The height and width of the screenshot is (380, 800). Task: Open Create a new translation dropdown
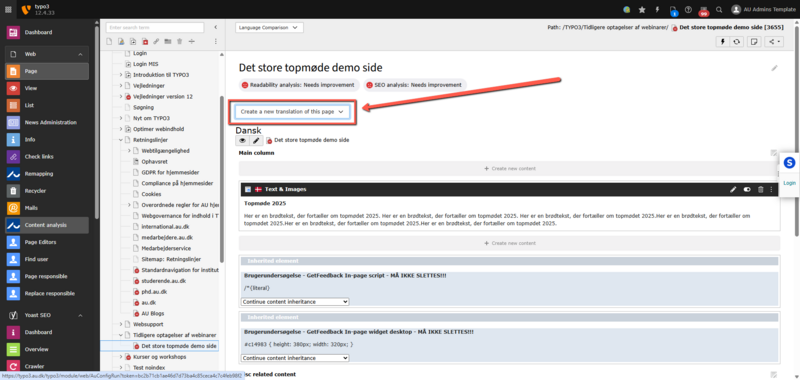292,112
